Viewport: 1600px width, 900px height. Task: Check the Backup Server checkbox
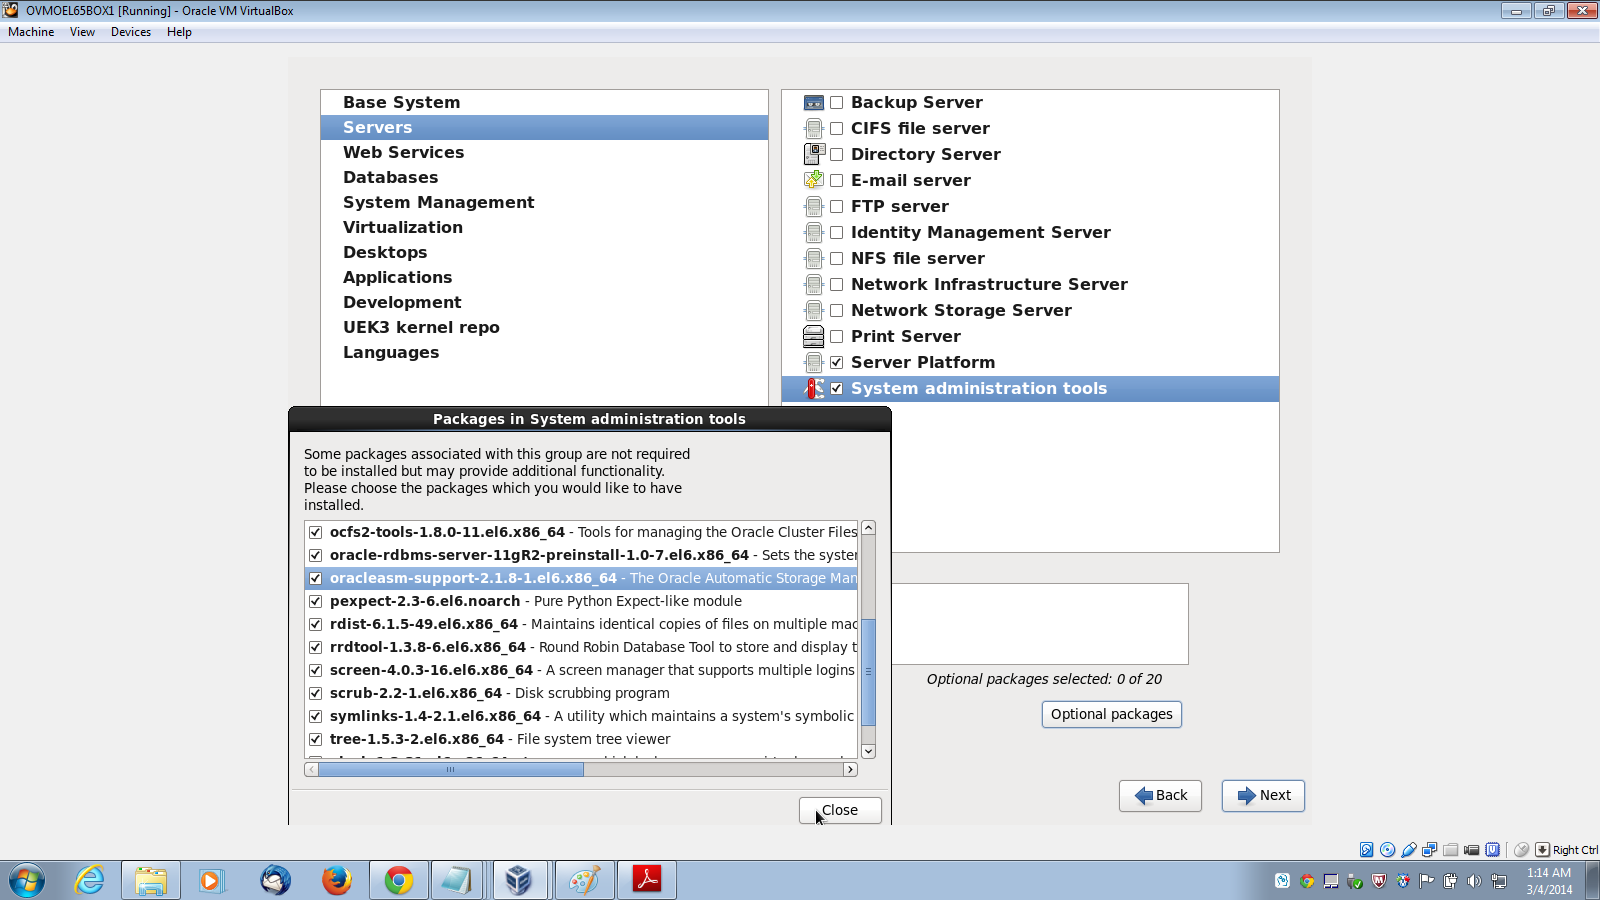pyautogui.click(x=837, y=102)
